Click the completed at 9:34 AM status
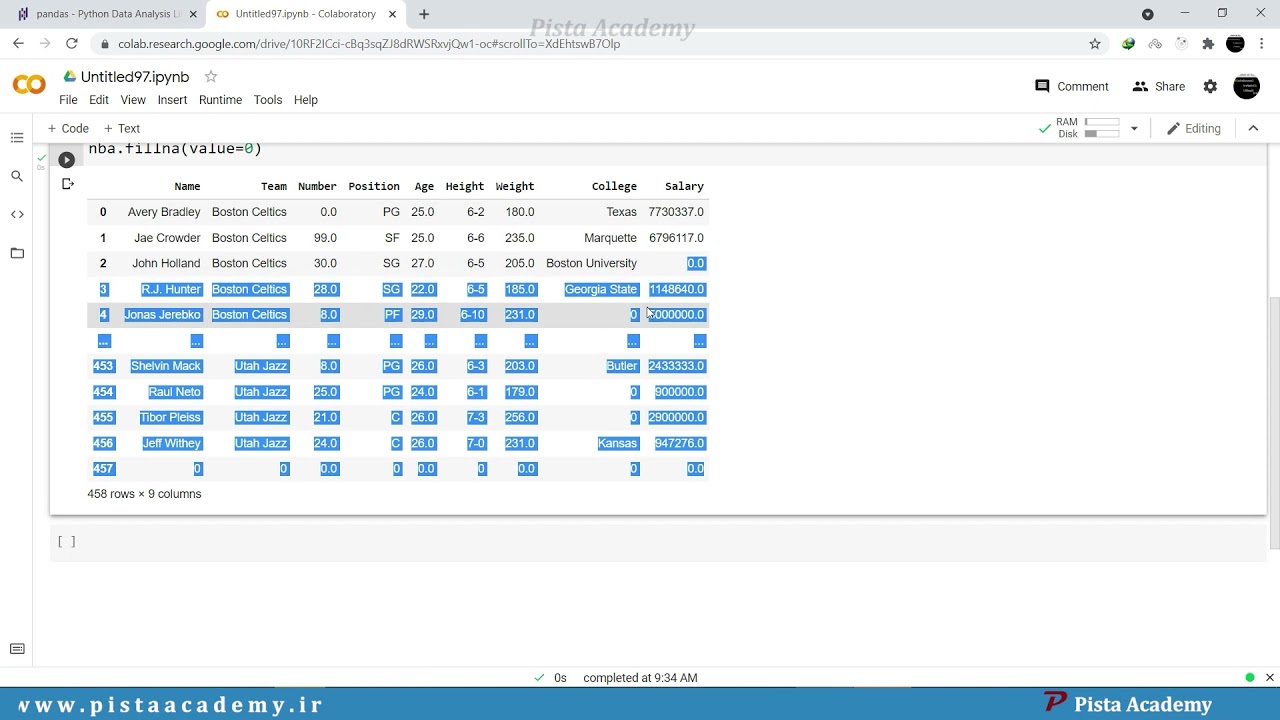This screenshot has height=720, width=1280. coord(640,678)
